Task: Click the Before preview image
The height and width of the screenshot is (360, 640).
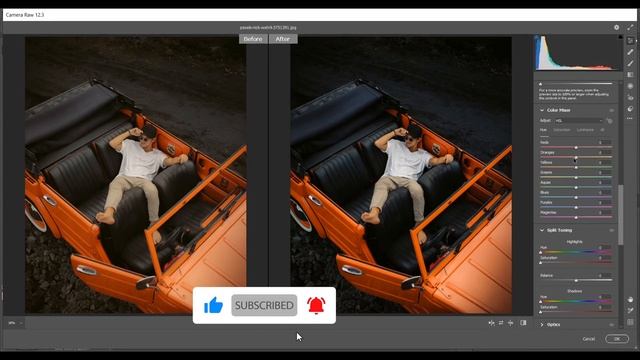Action: [136, 175]
